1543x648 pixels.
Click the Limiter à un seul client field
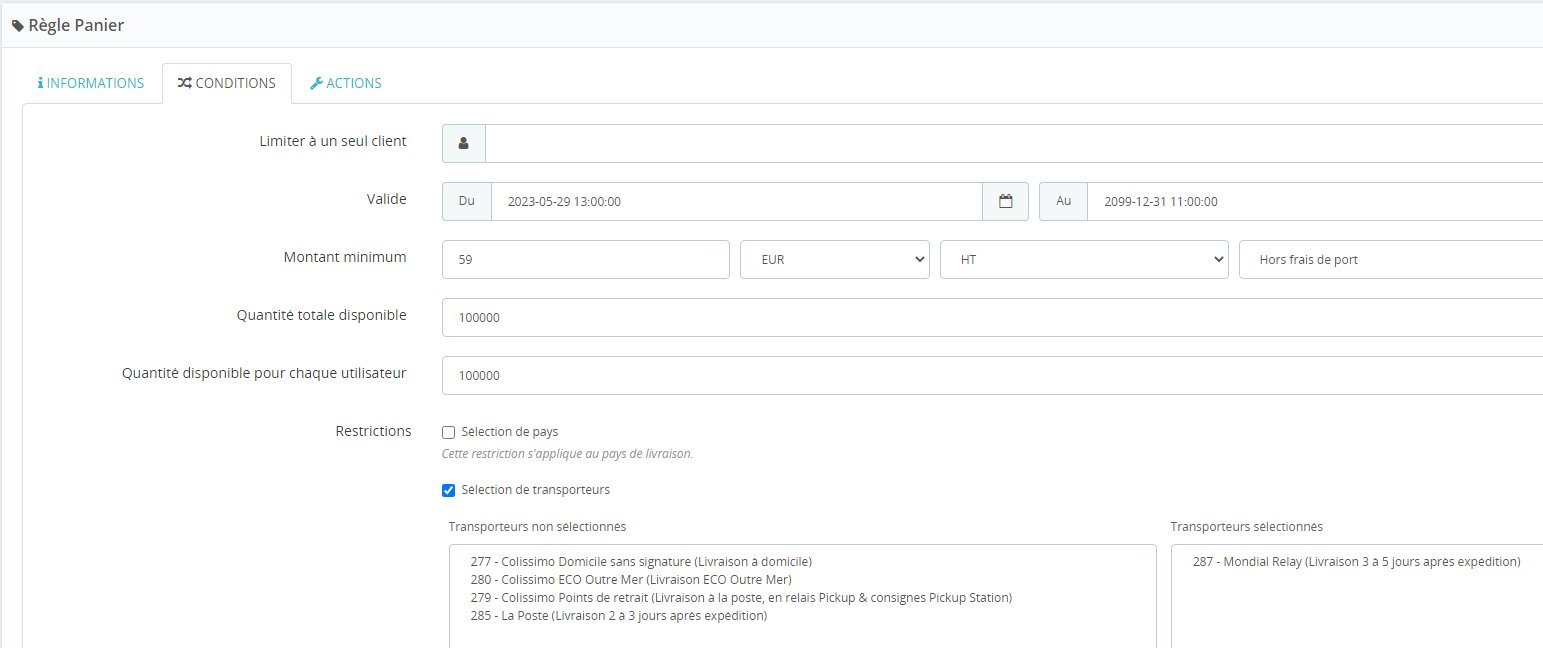(1014, 143)
